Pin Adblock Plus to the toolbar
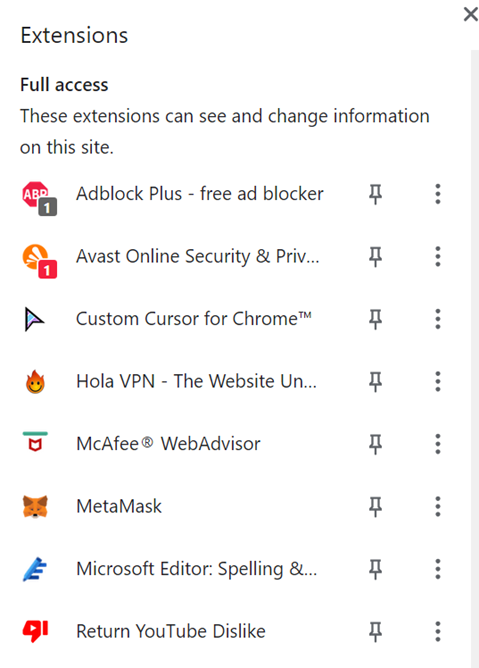Image resolution: width=479 pixels, height=668 pixels. [375, 194]
